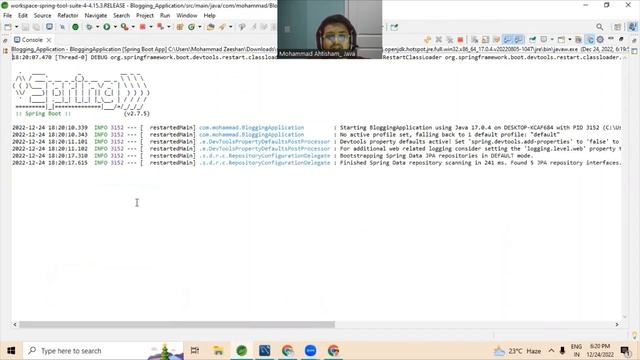Image resolution: width=640 pixels, height=360 pixels.
Task: Toggle Scroll Lock in Console toolbar
Action: click(x=485, y=40)
